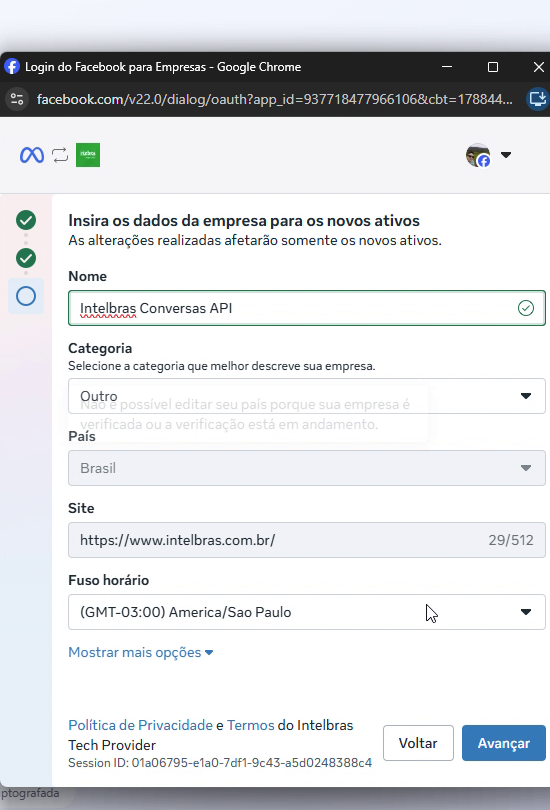550x810 pixels.
Task: Click the Session ID text
Action: [x=220, y=763]
